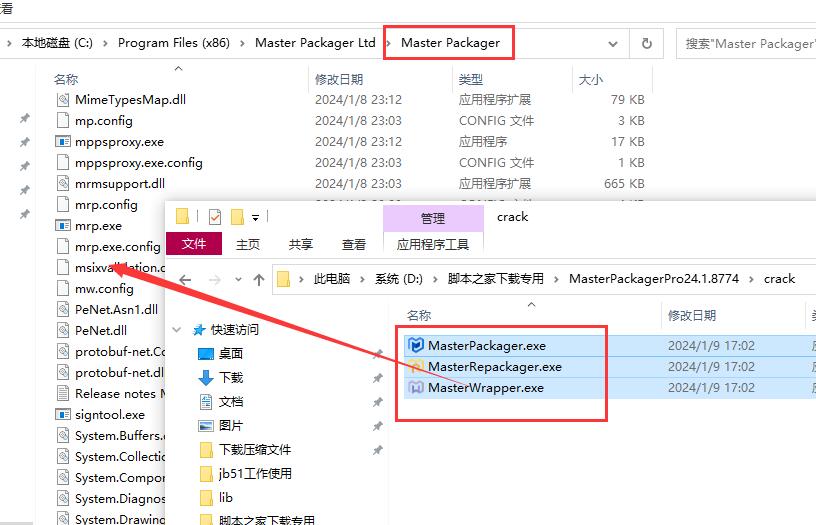Click the lib folder icon in sidebar
Screen dimensions: 816x525
[206, 498]
